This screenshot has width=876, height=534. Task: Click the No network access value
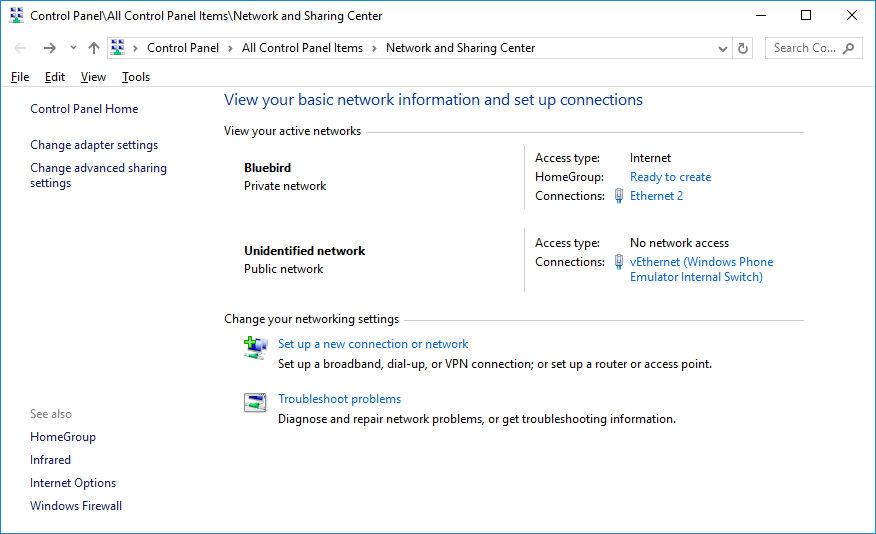click(679, 243)
